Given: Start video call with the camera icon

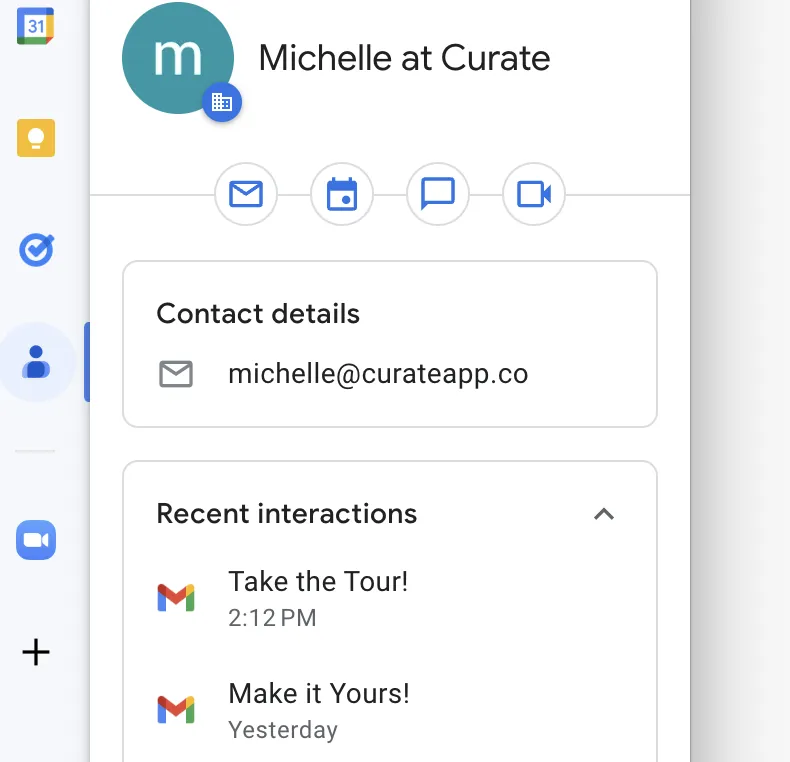Looking at the screenshot, I should (x=534, y=194).
